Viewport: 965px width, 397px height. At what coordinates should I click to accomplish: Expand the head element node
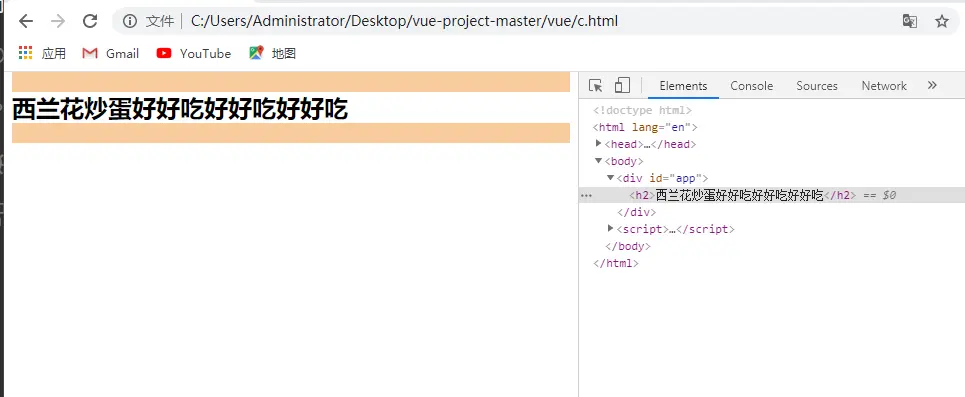coord(599,144)
